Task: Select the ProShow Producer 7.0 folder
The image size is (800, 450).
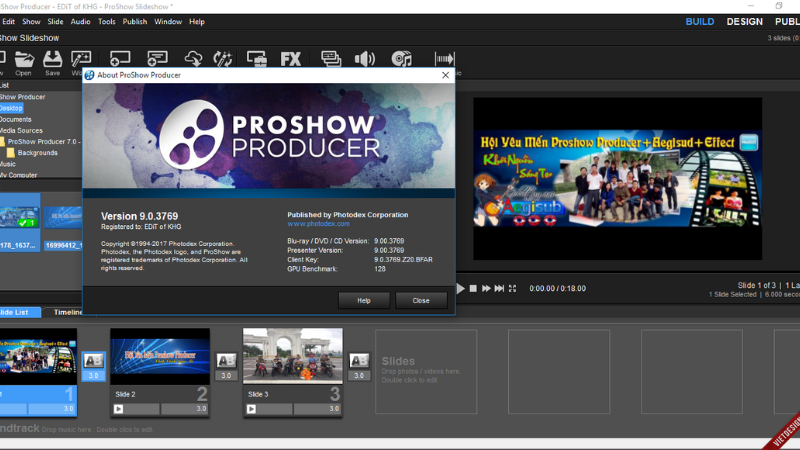Action: (x=42, y=141)
